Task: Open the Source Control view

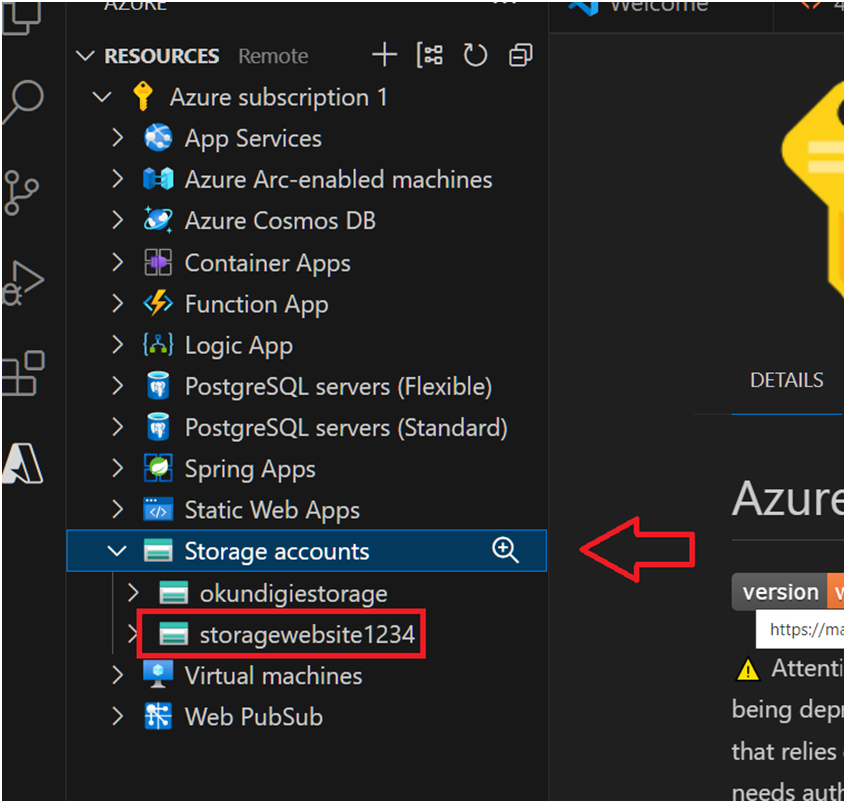Action: pyautogui.click(x=21, y=193)
